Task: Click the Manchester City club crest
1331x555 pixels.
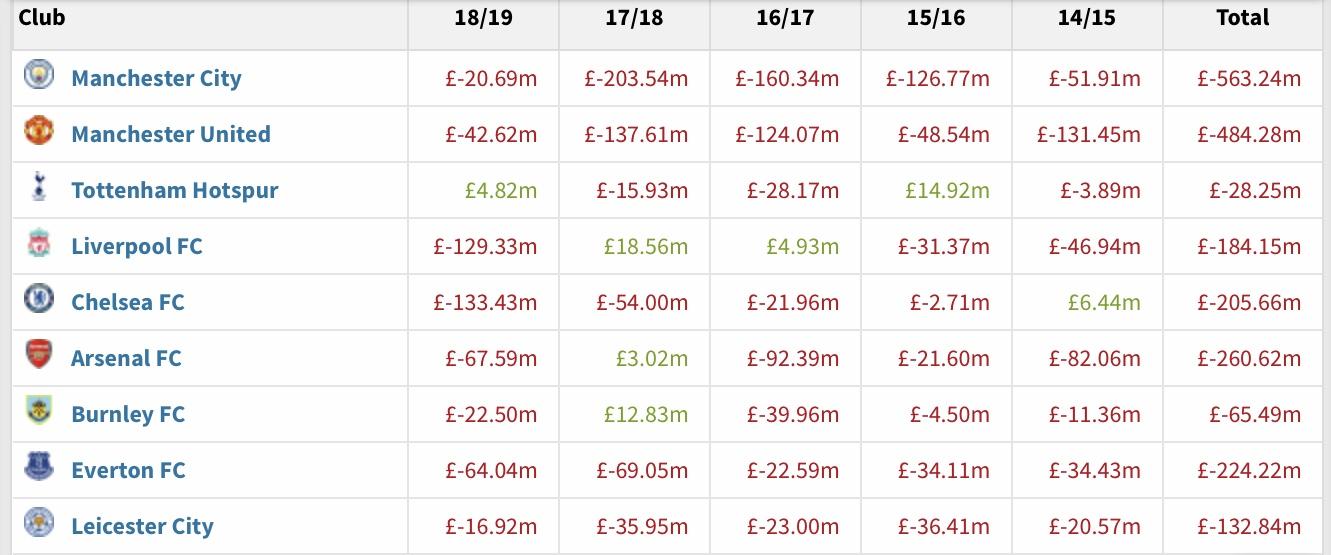Action: [x=39, y=76]
